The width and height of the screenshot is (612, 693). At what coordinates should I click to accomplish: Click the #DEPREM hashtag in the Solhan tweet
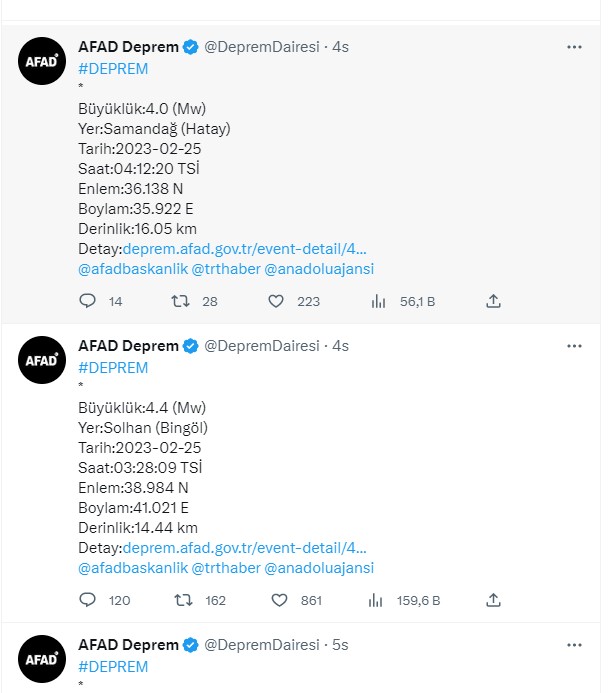113,368
